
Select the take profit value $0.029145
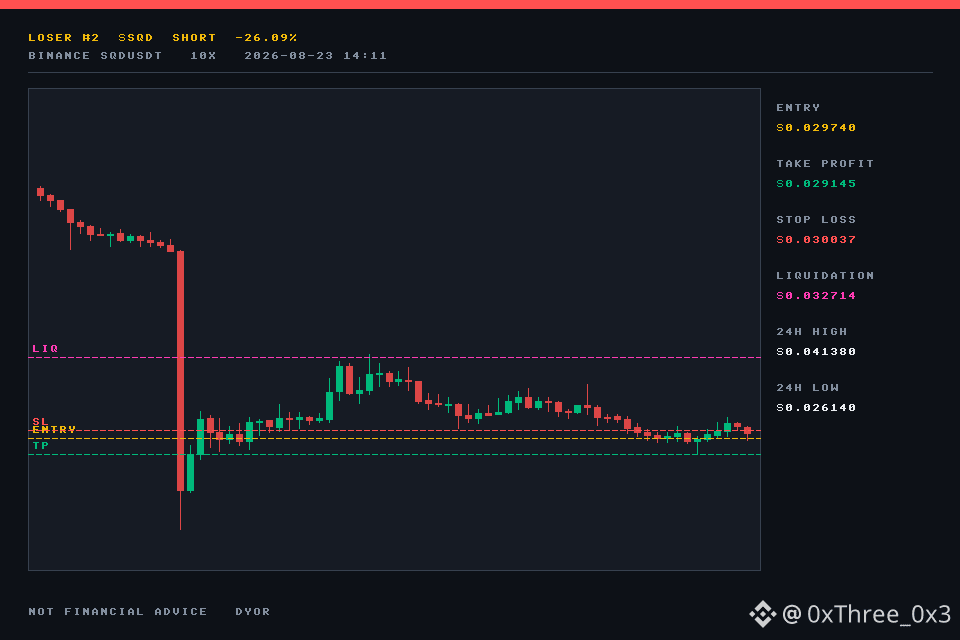click(x=816, y=184)
